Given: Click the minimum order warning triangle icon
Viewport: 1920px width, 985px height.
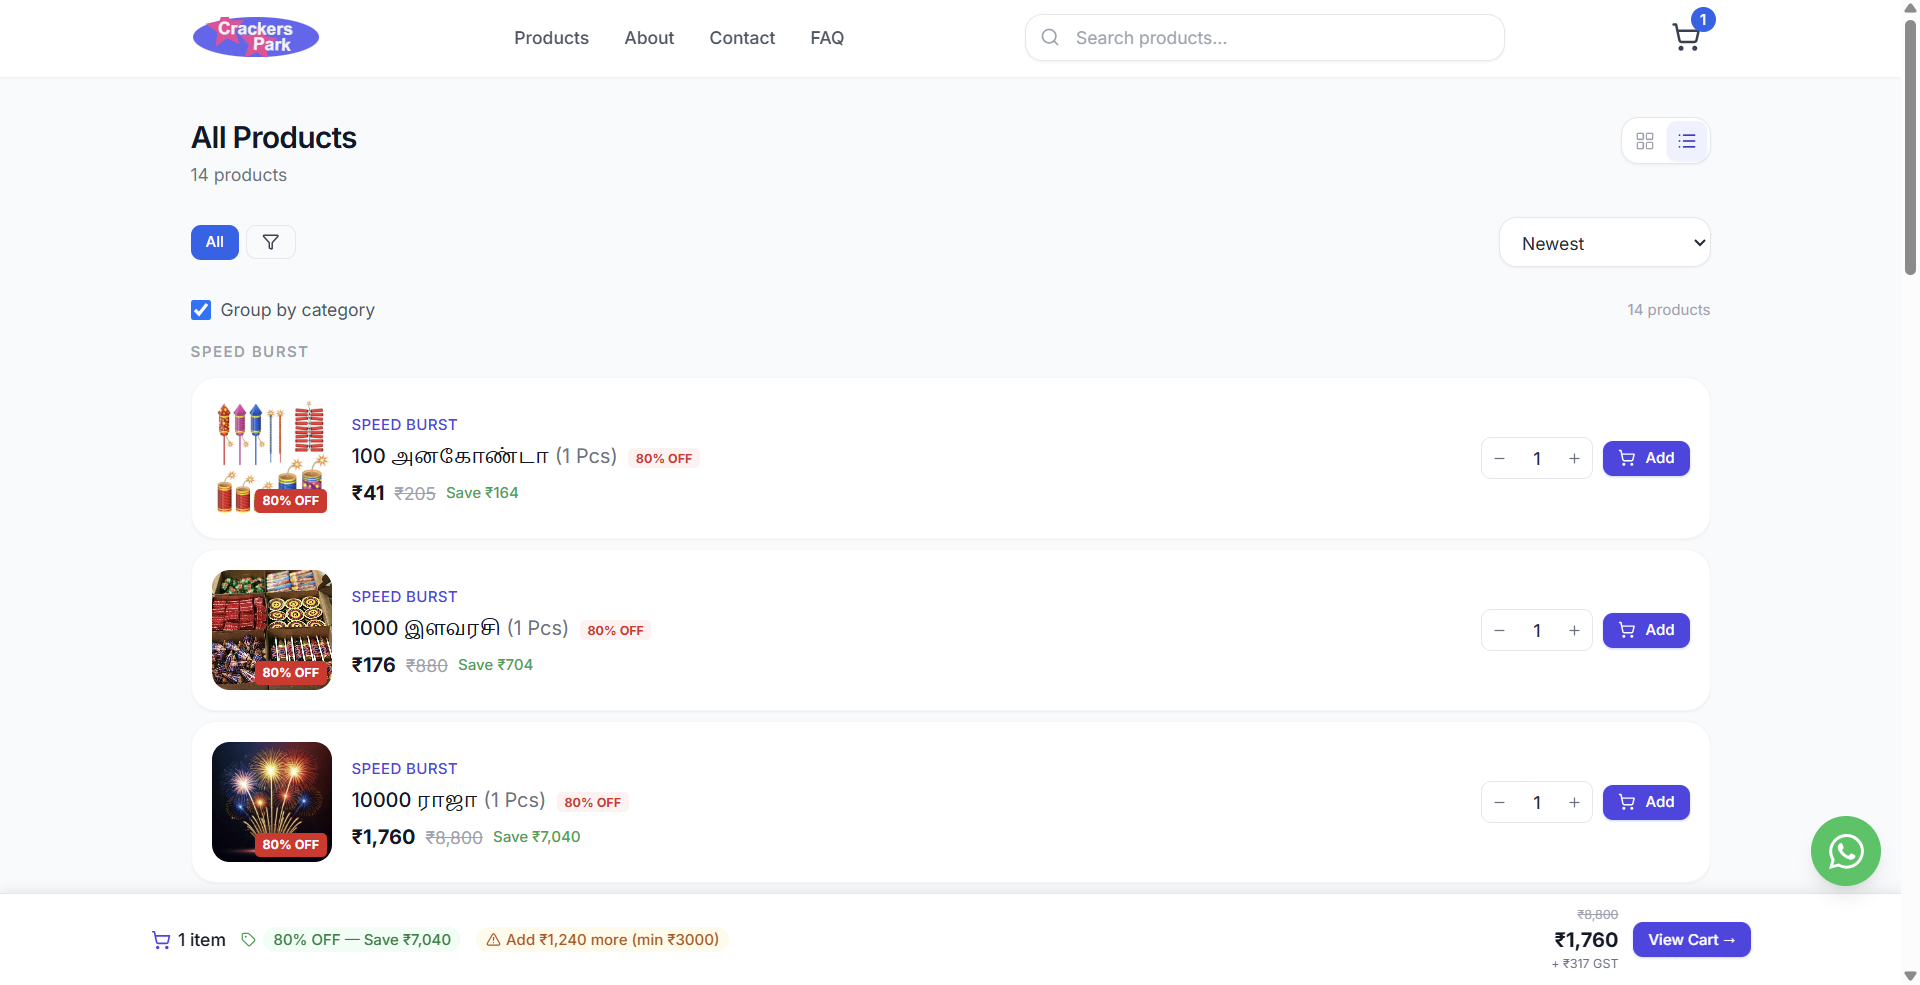Looking at the screenshot, I should click(x=493, y=940).
